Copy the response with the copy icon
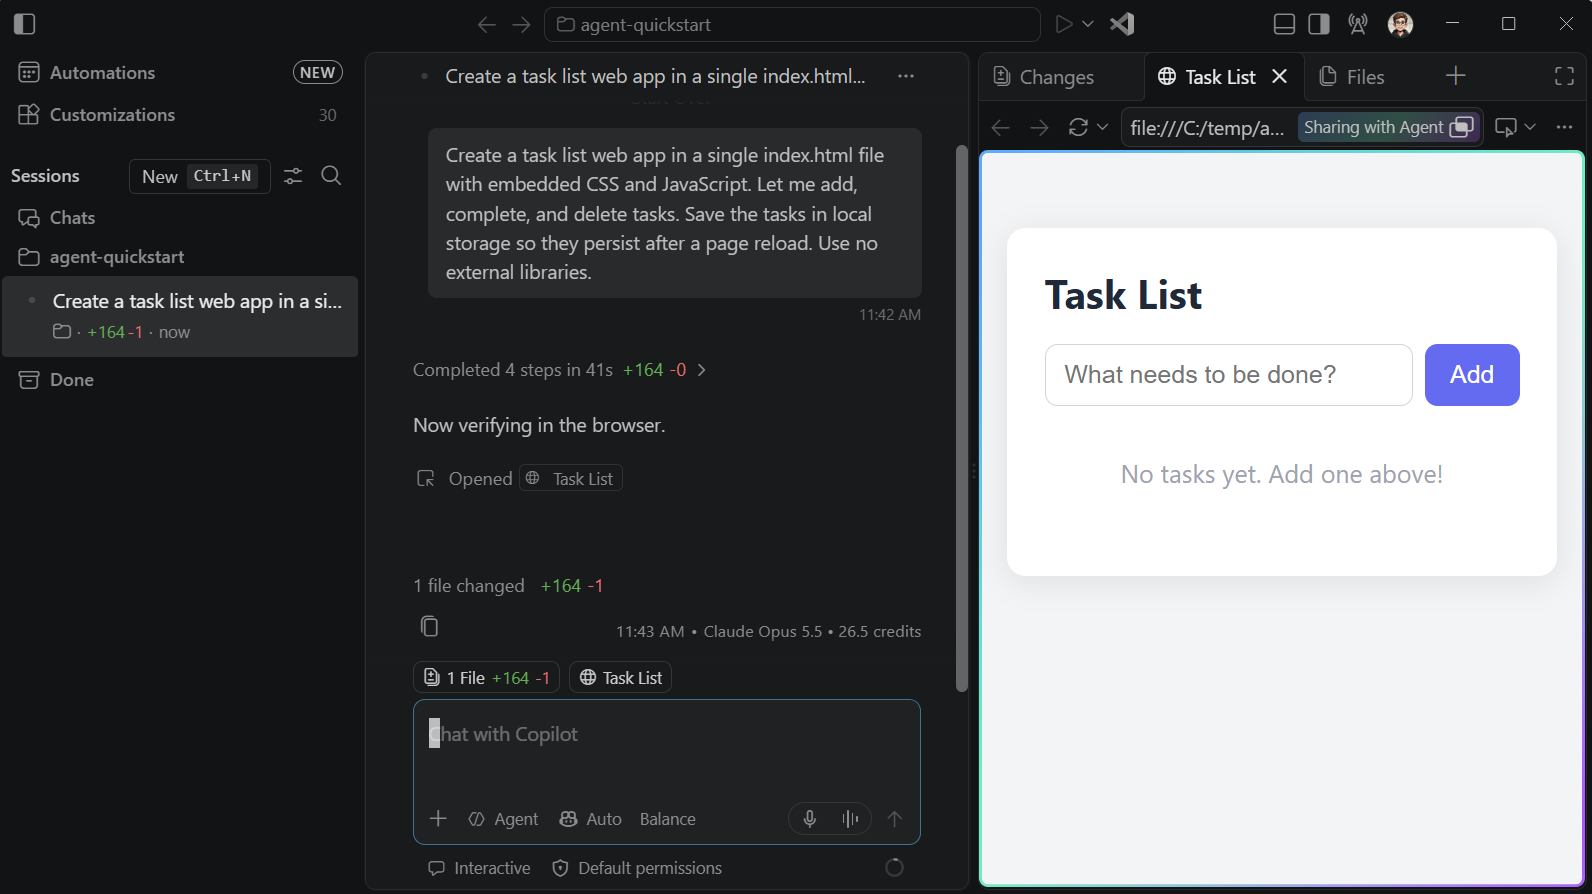 click(429, 626)
